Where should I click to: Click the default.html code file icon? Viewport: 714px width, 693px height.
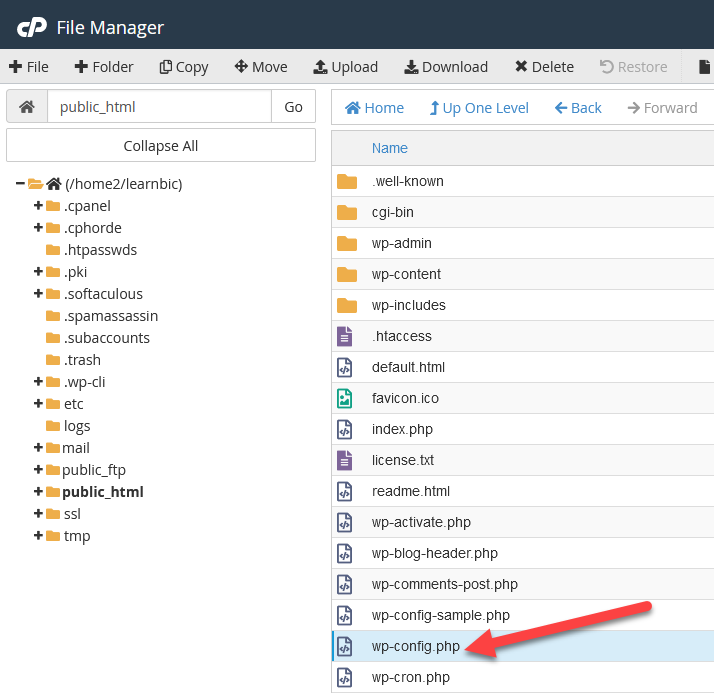[345, 367]
